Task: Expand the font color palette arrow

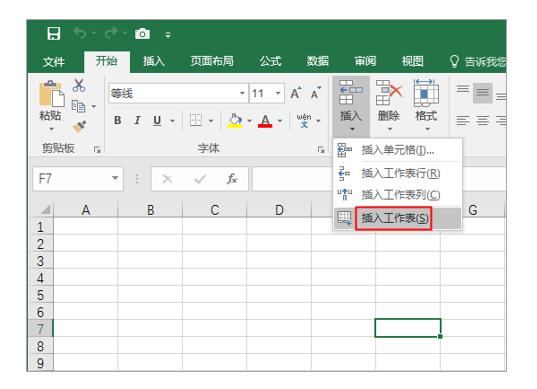Action: click(280, 121)
